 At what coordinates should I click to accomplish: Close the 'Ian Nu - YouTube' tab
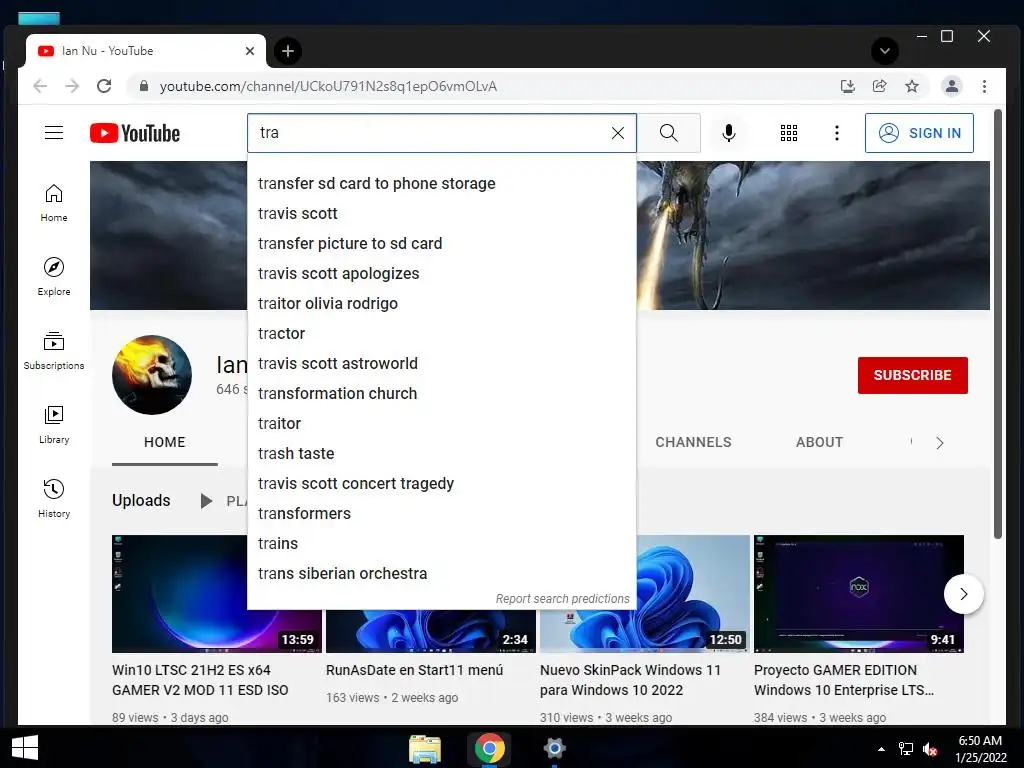(249, 51)
